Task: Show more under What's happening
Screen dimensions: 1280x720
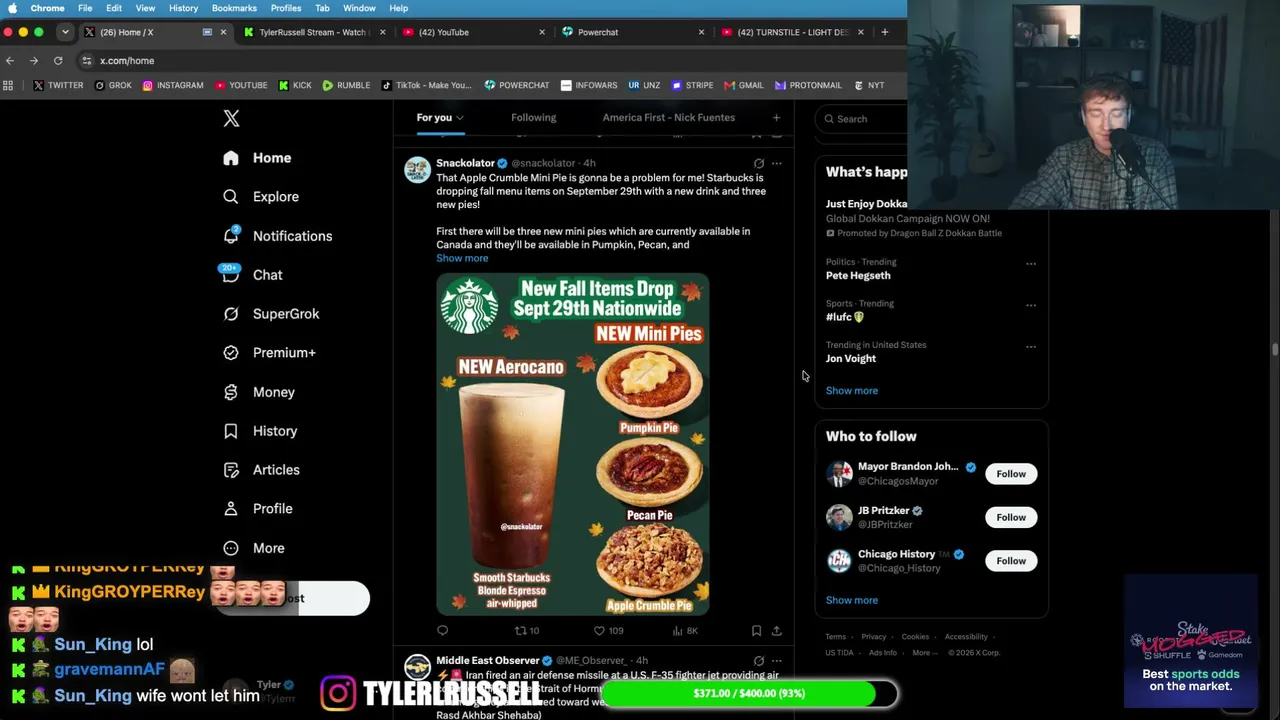Action: (852, 391)
